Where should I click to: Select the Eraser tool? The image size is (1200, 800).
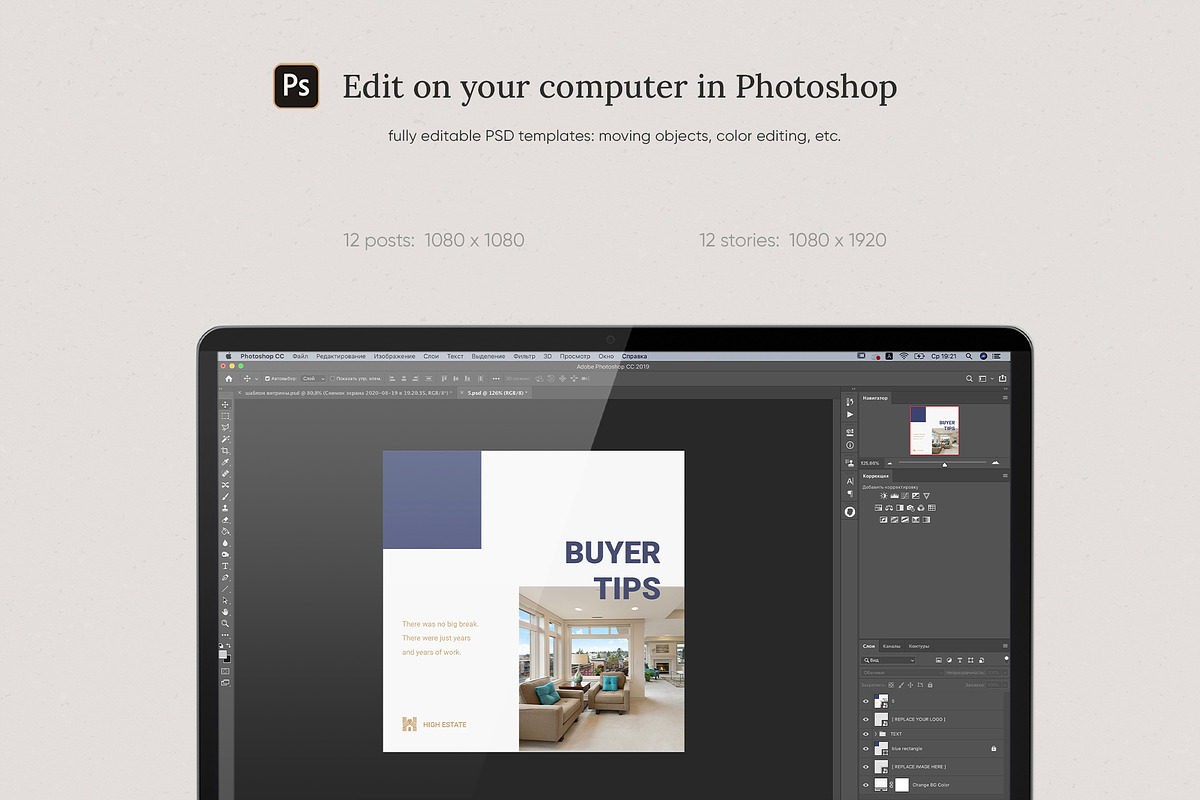pos(226,520)
